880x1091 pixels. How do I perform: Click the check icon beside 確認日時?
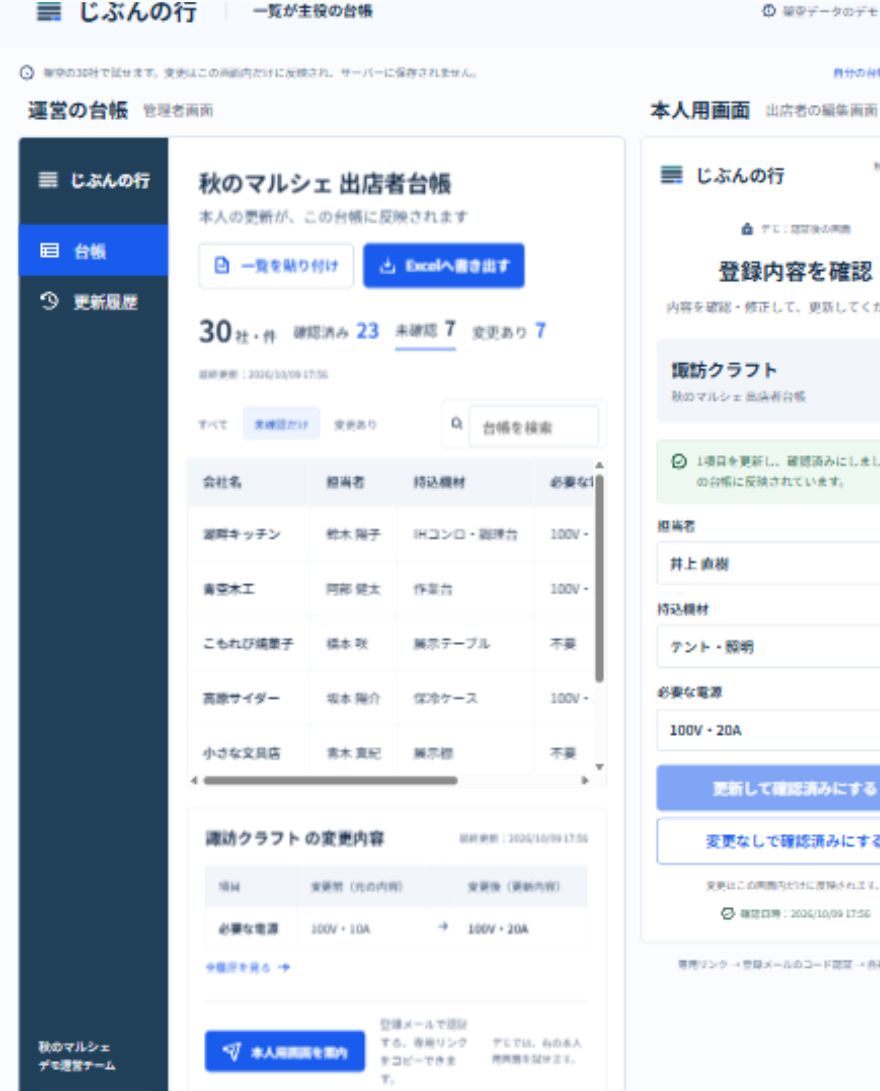(x=728, y=914)
